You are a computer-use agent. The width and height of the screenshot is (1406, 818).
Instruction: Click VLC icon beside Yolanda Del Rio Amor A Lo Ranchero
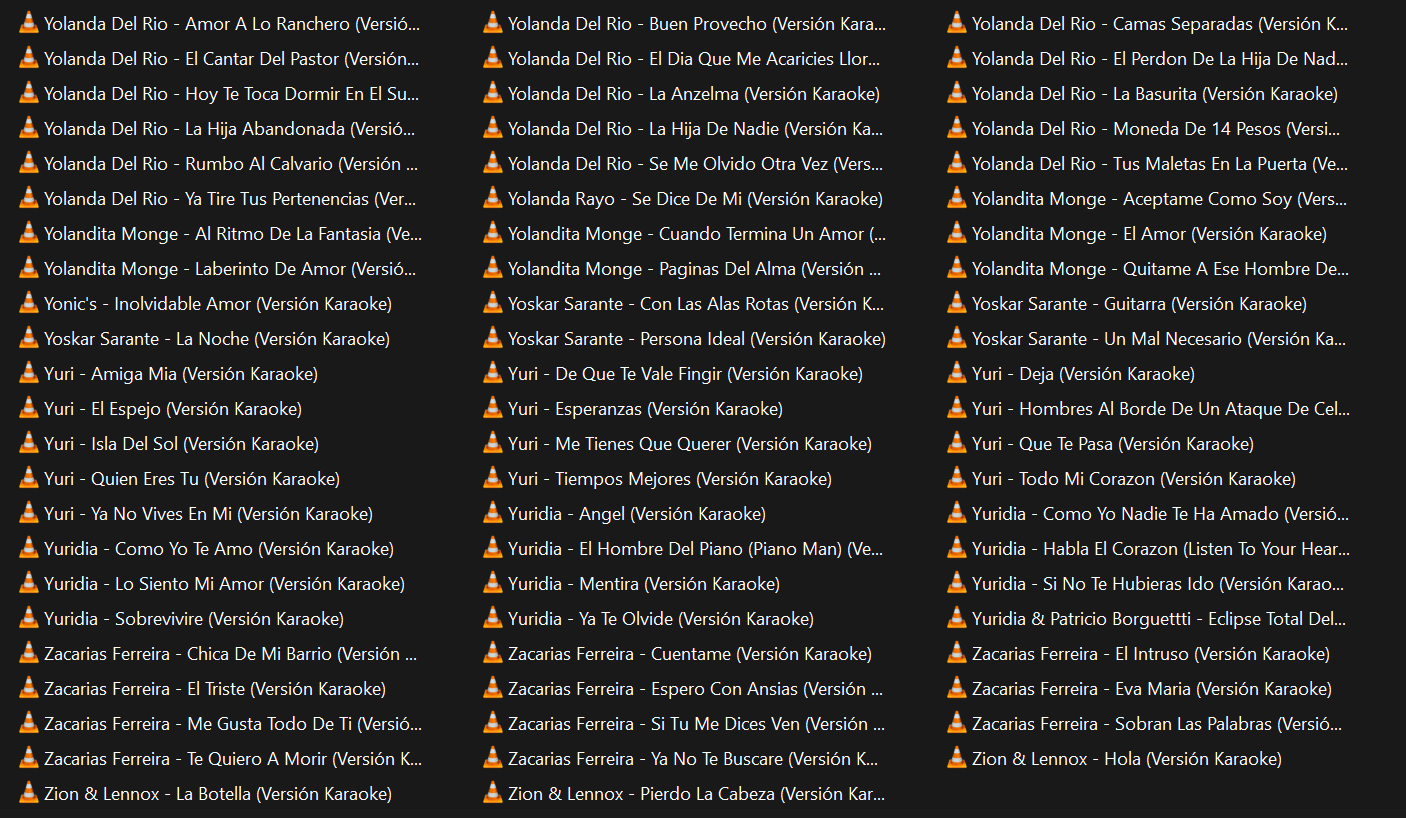coord(29,23)
